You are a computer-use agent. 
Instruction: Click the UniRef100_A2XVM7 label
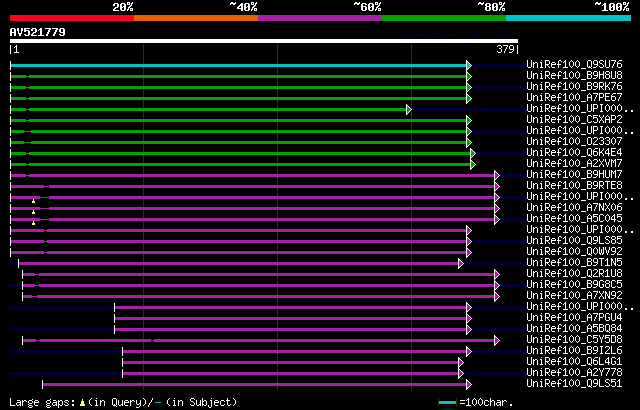click(x=574, y=163)
